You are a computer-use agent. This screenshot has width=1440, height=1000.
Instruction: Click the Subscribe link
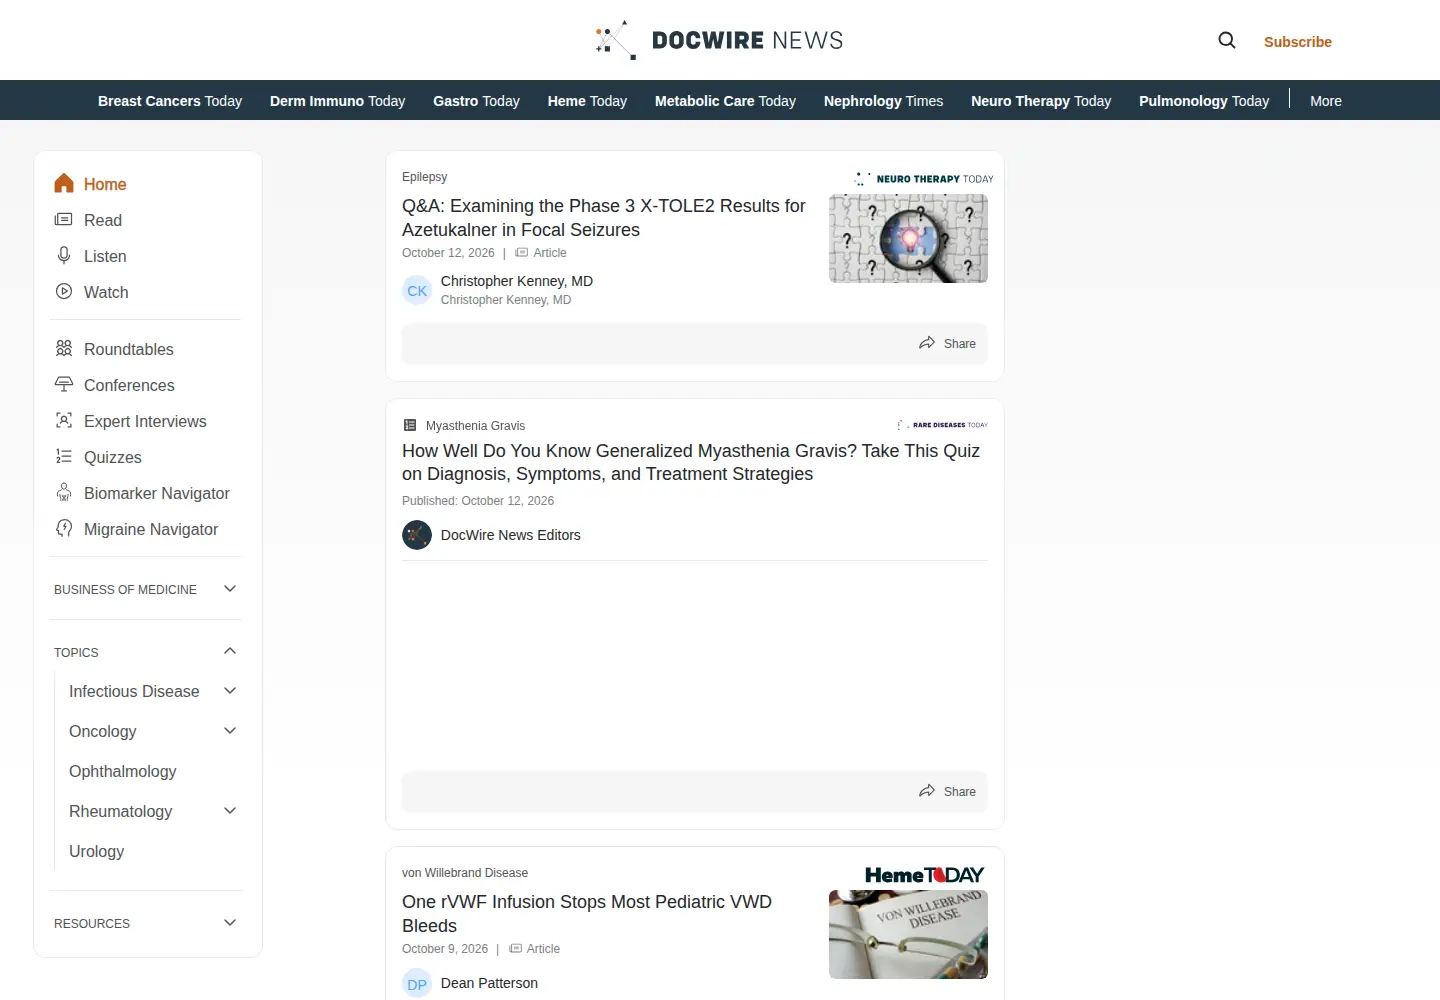point(1298,42)
